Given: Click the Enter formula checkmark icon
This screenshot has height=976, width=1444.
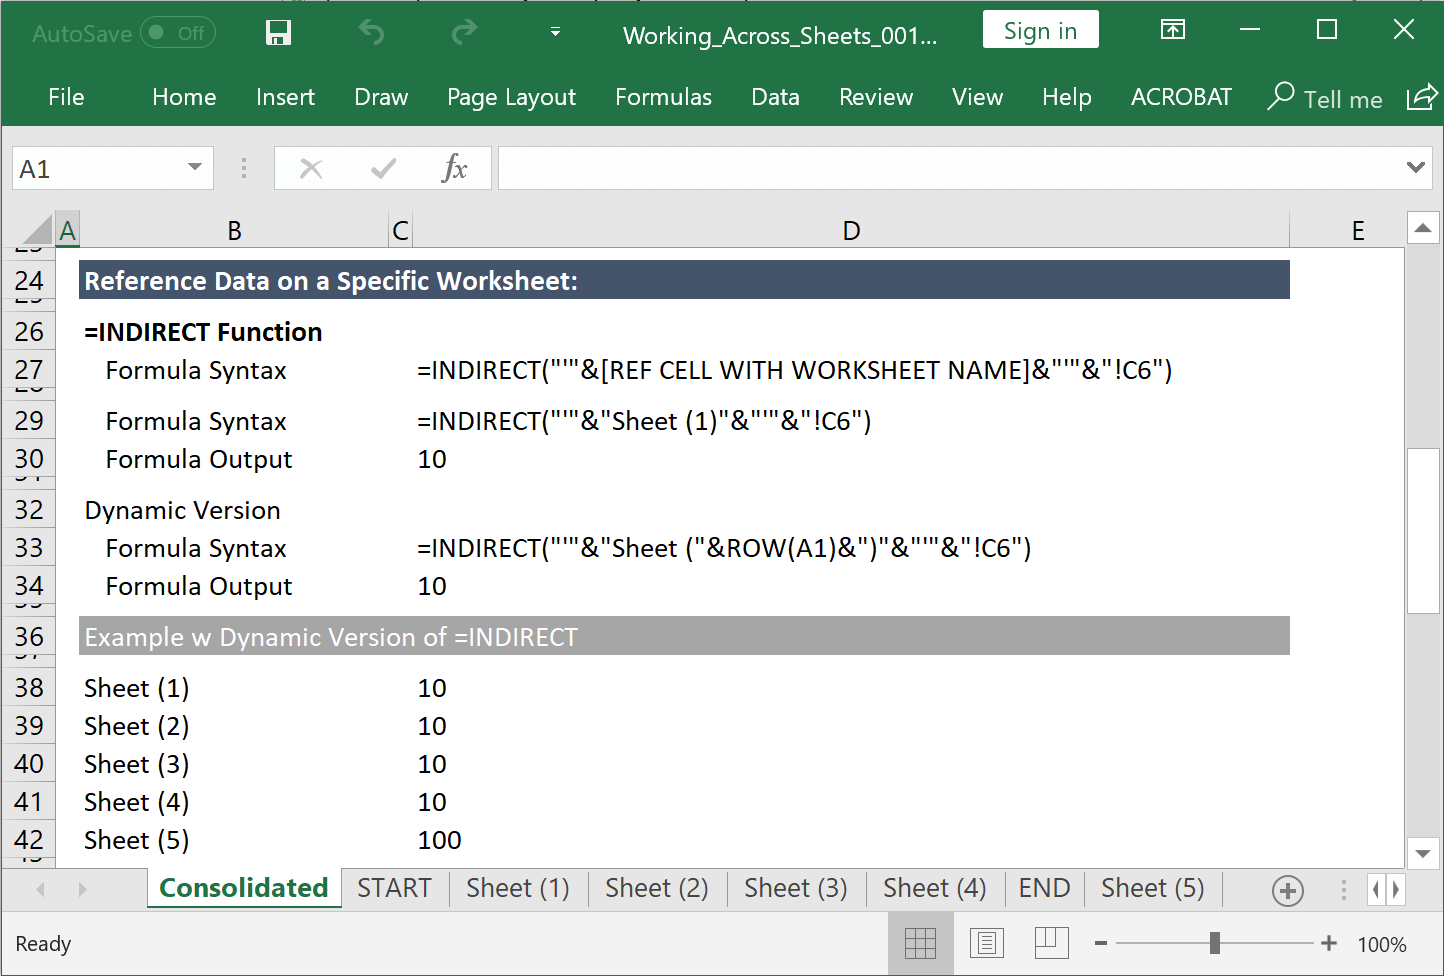Looking at the screenshot, I should (383, 168).
